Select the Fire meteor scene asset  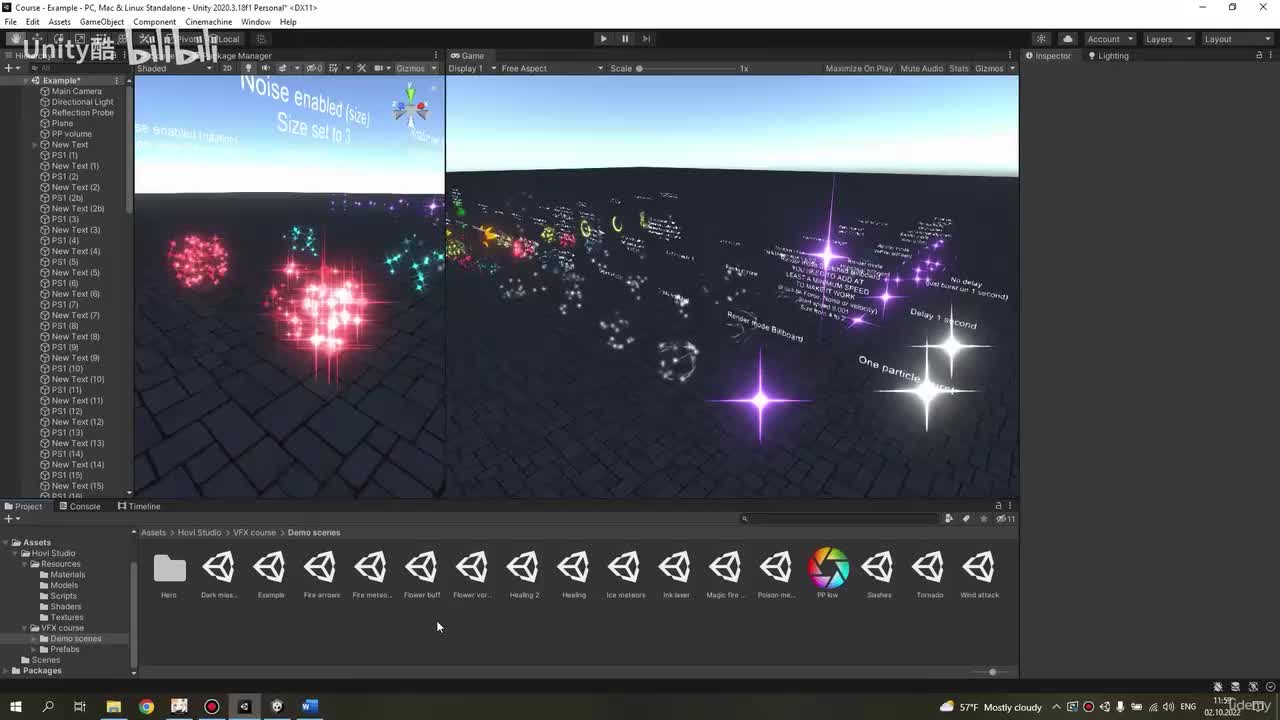(x=371, y=574)
